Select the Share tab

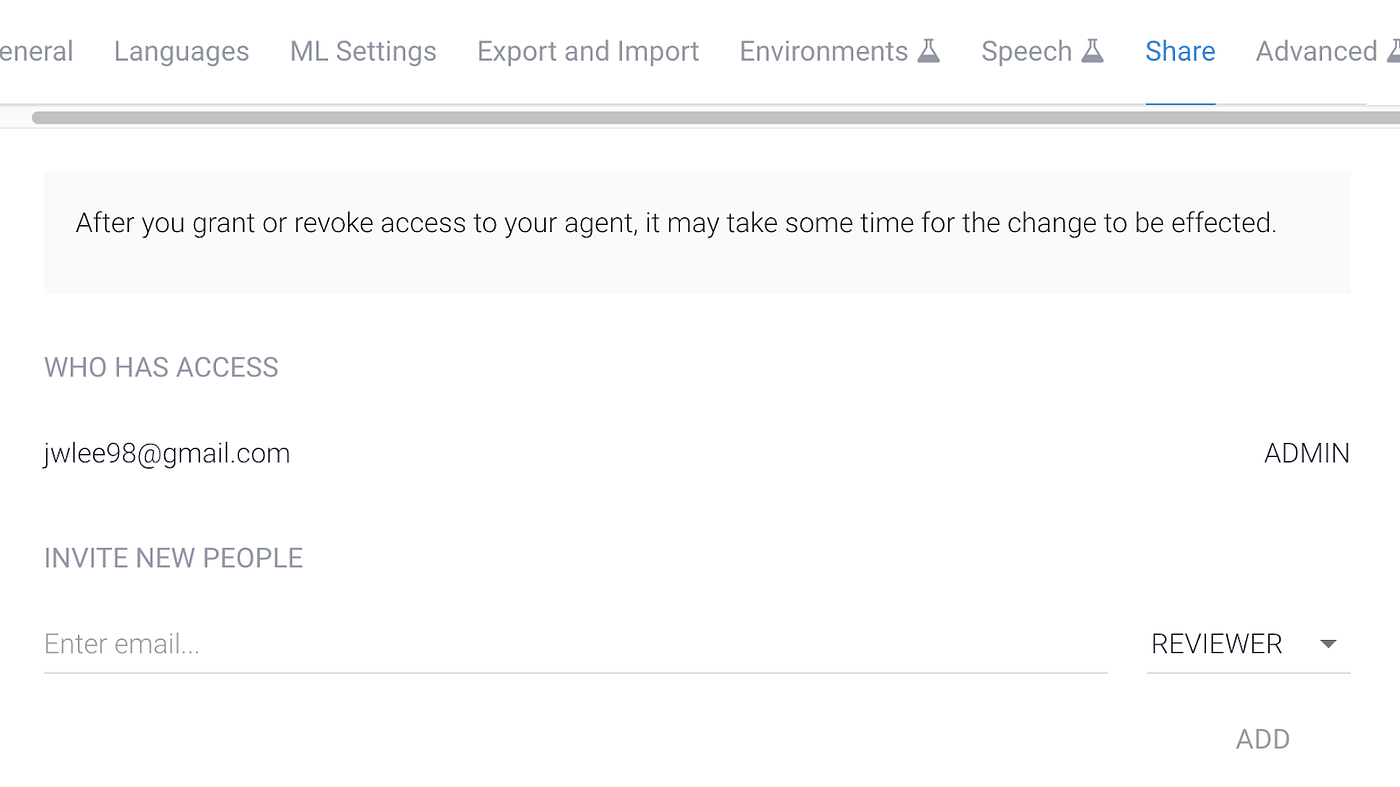coord(1180,51)
